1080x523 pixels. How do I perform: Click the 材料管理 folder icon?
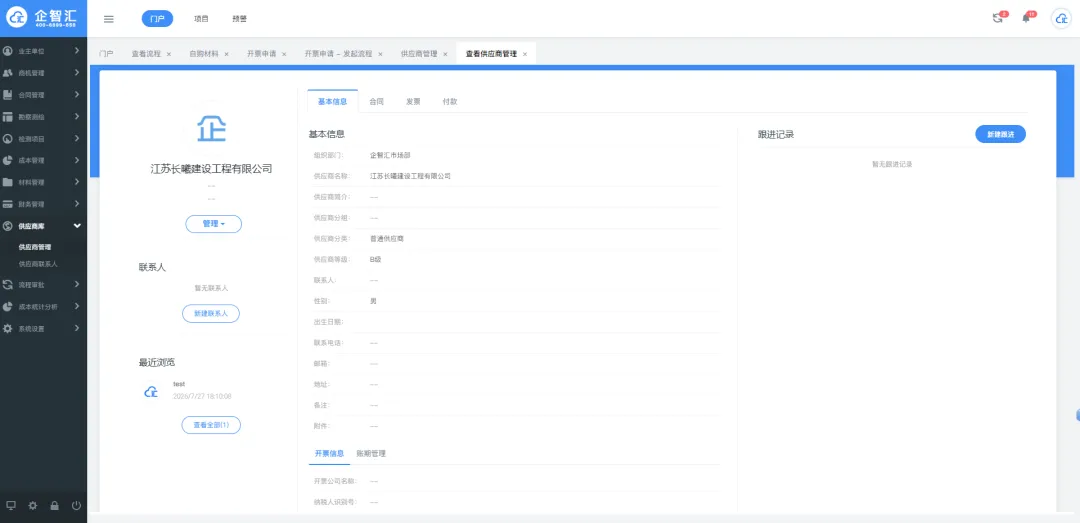8,183
